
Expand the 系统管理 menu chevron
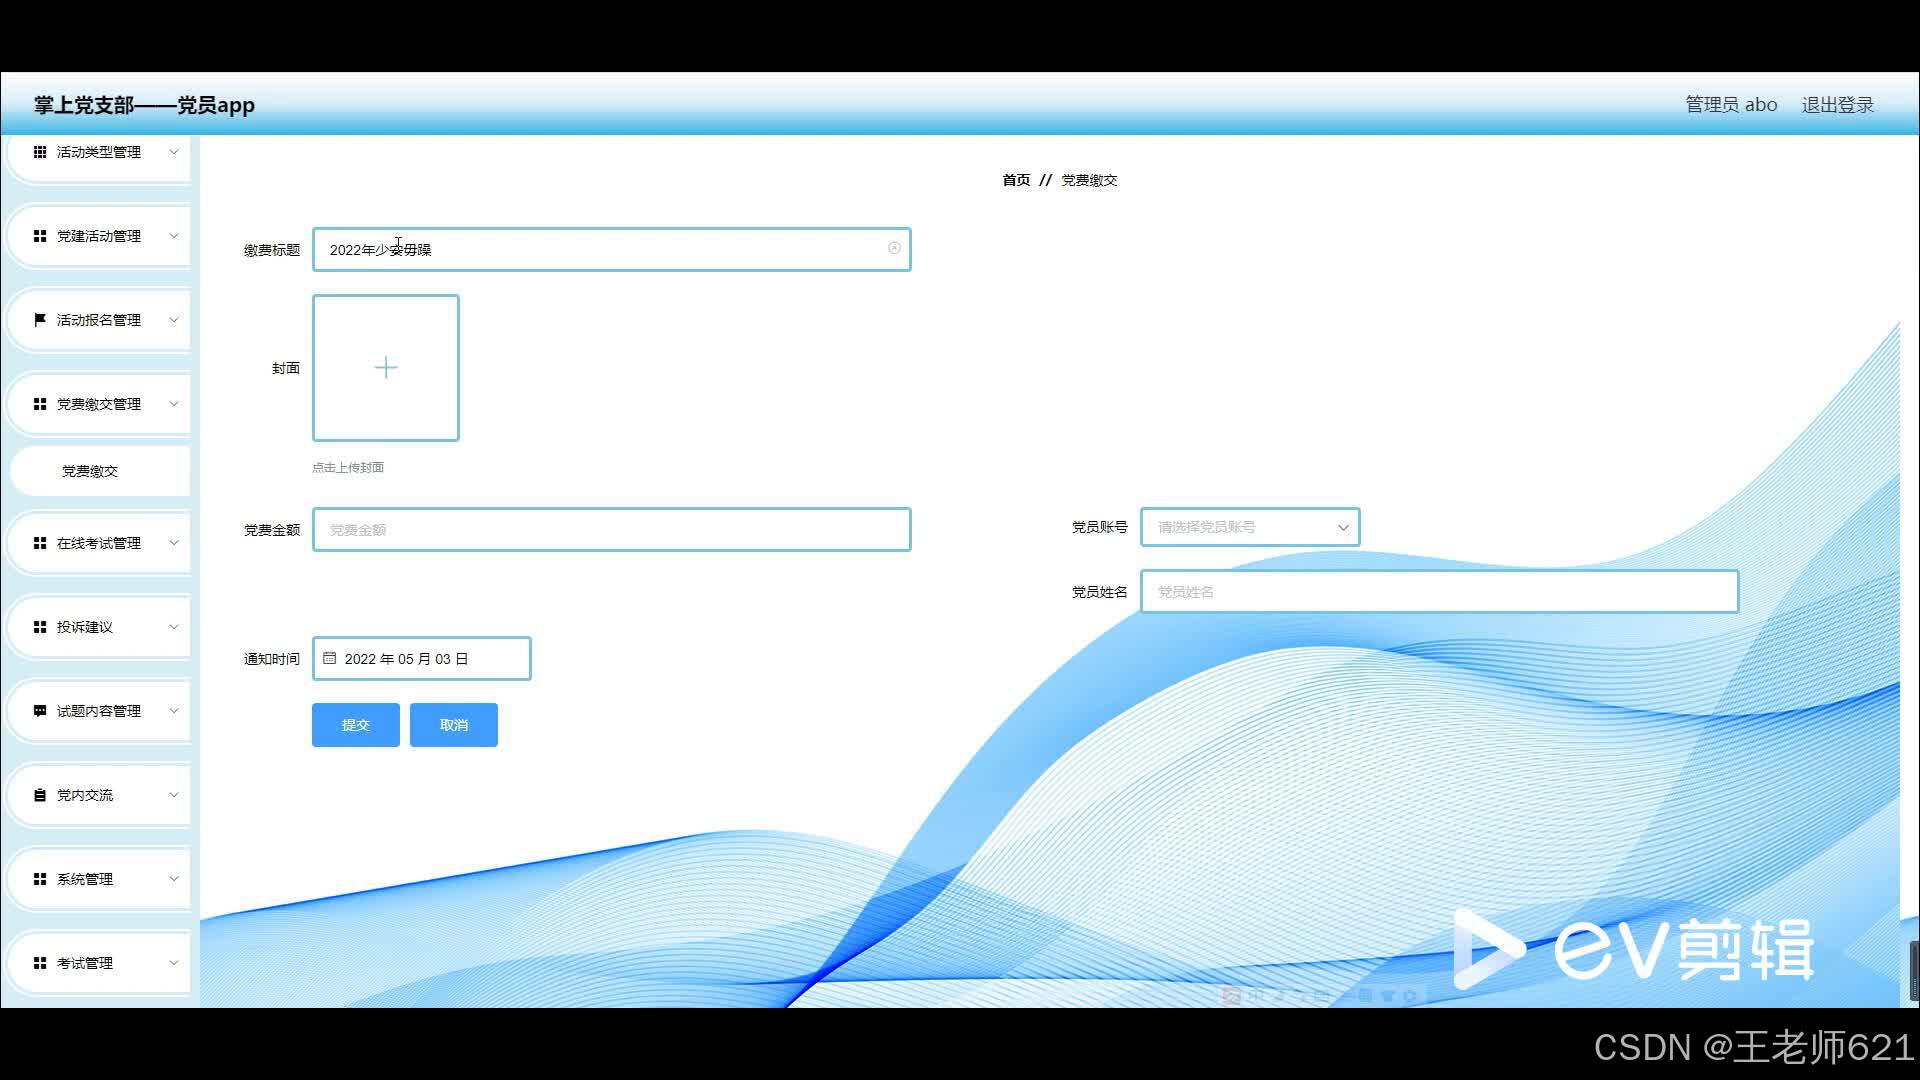tap(173, 879)
